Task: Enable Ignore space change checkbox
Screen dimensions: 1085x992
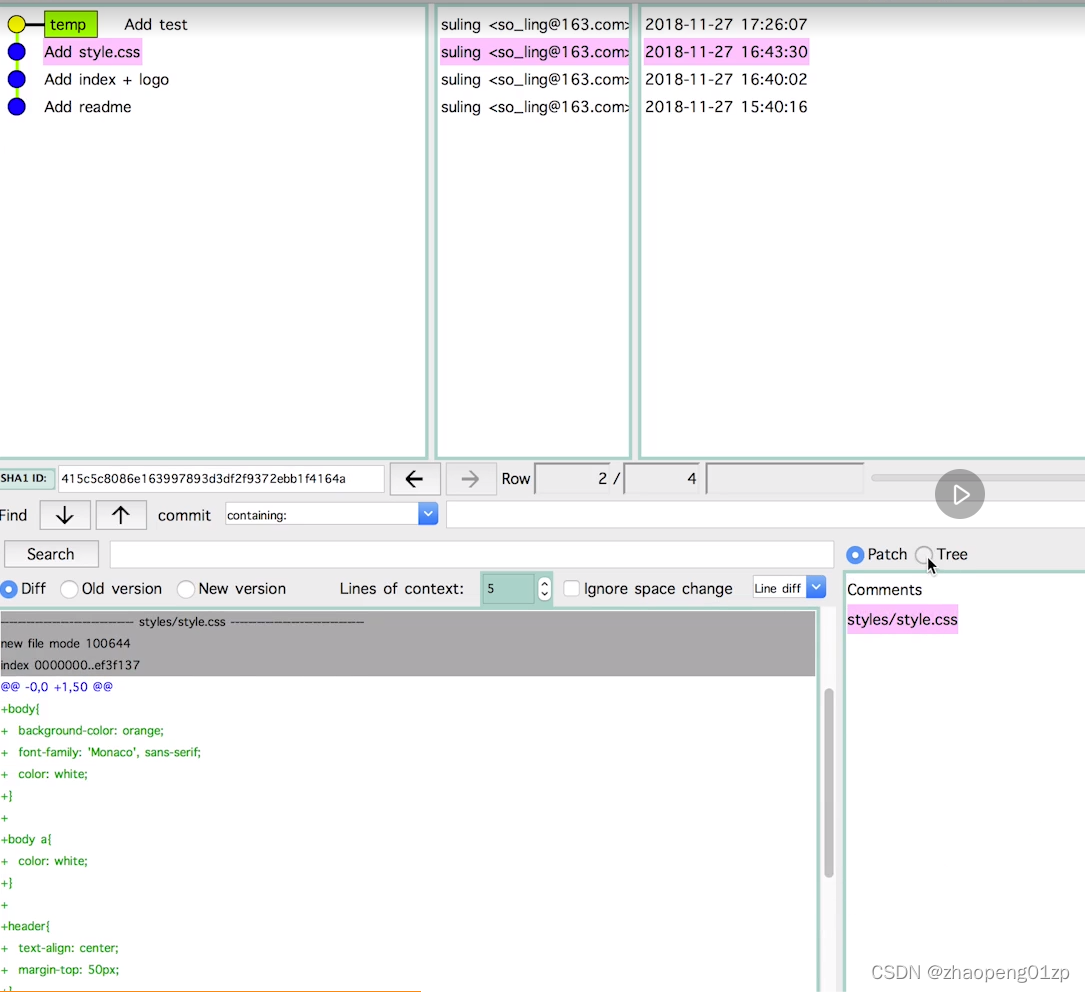Action: 572,589
